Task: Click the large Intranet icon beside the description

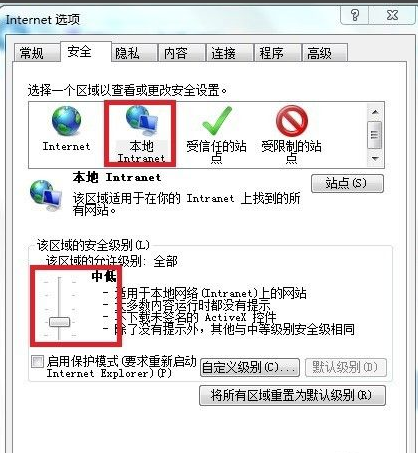Action: [46, 196]
